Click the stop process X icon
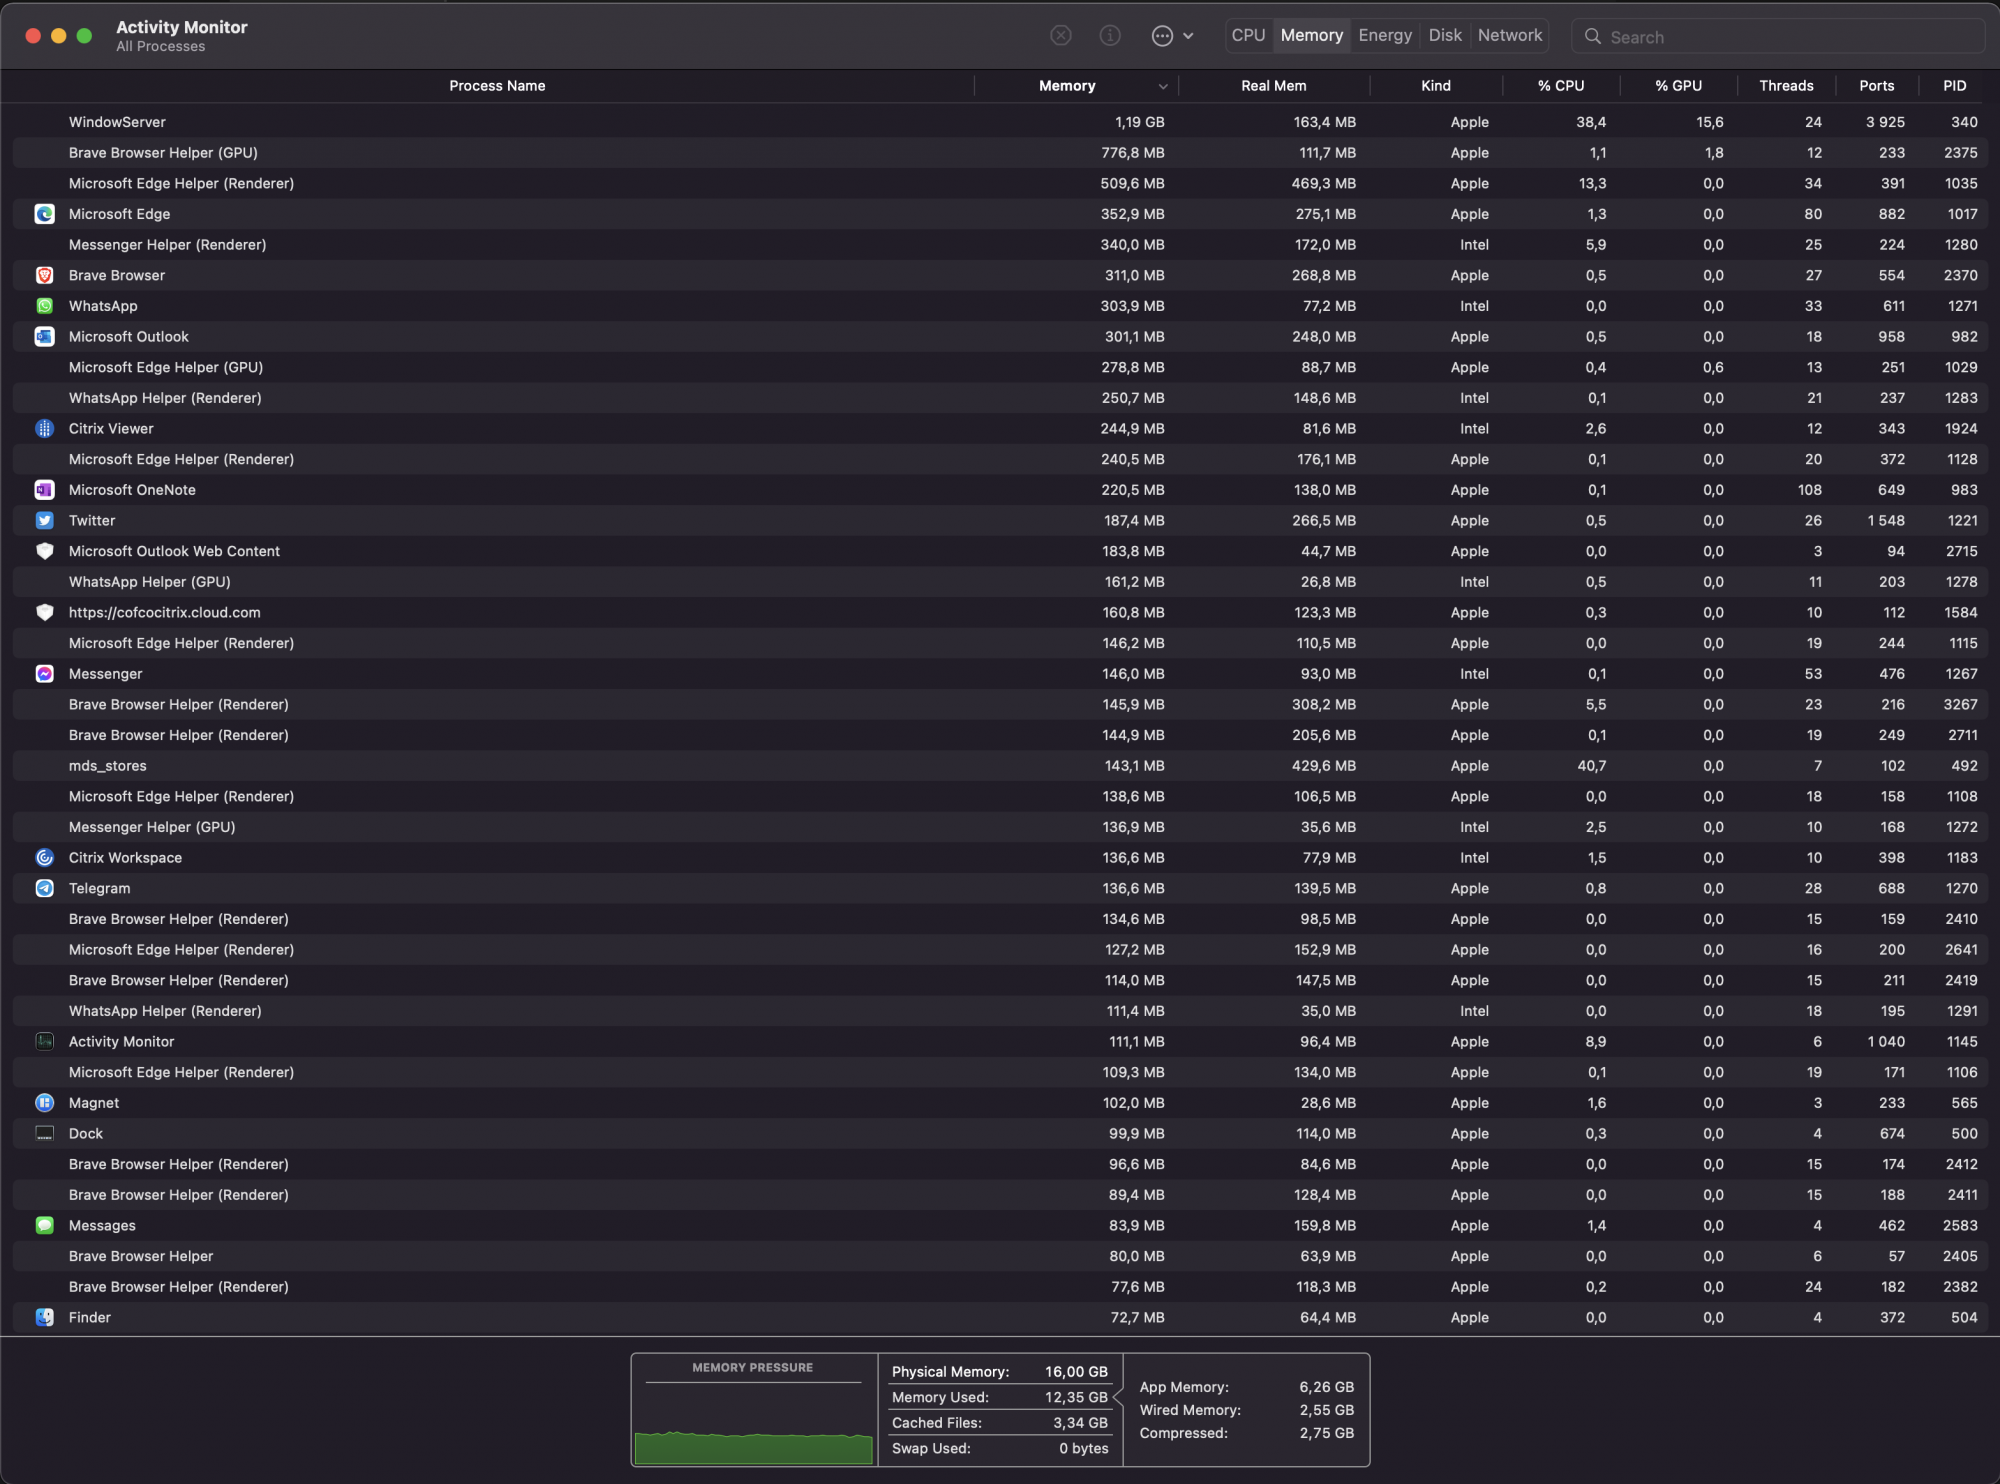The width and height of the screenshot is (2000, 1484). (1061, 36)
